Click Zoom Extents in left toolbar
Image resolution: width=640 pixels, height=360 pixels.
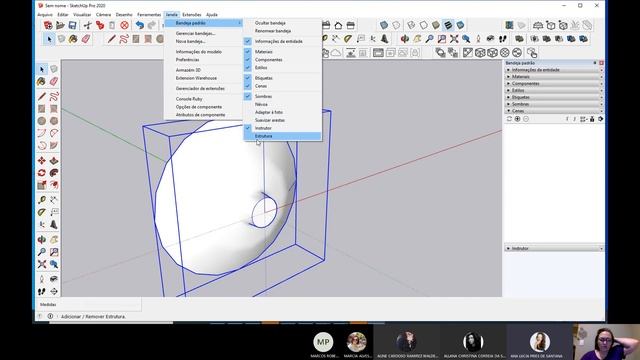(41, 264)
